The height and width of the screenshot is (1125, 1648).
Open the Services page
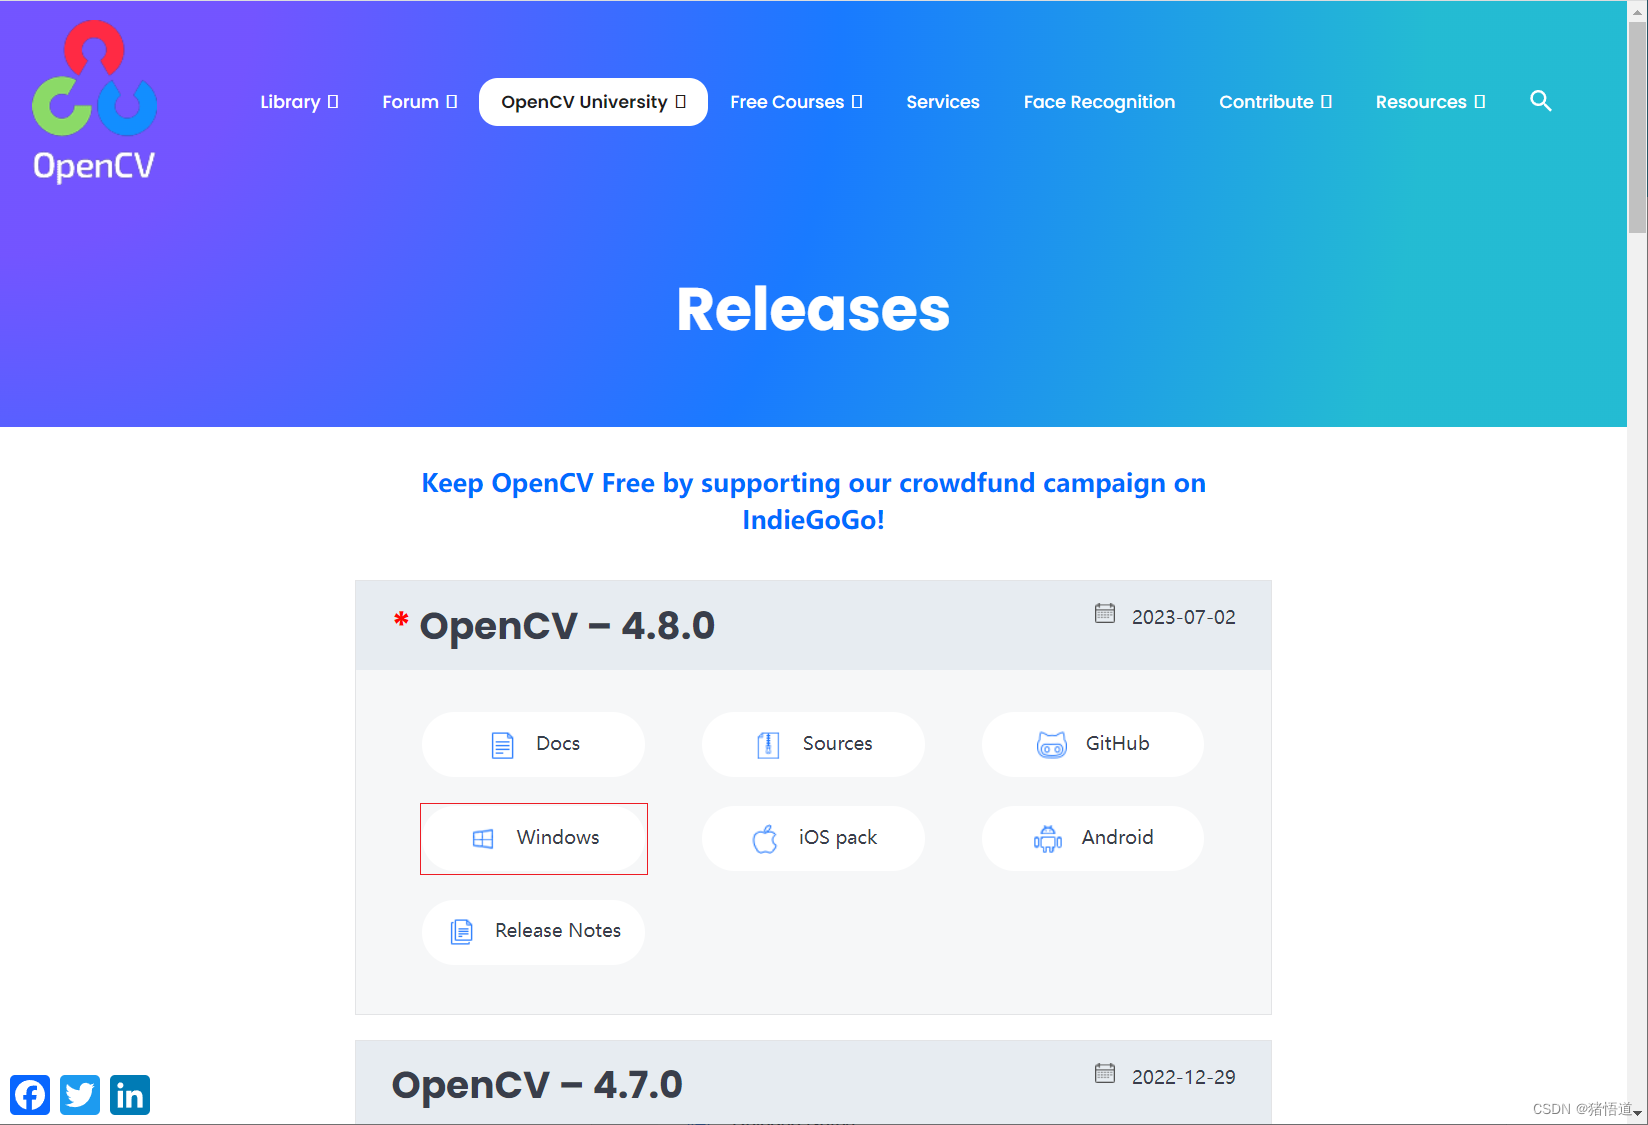[943, 102]
